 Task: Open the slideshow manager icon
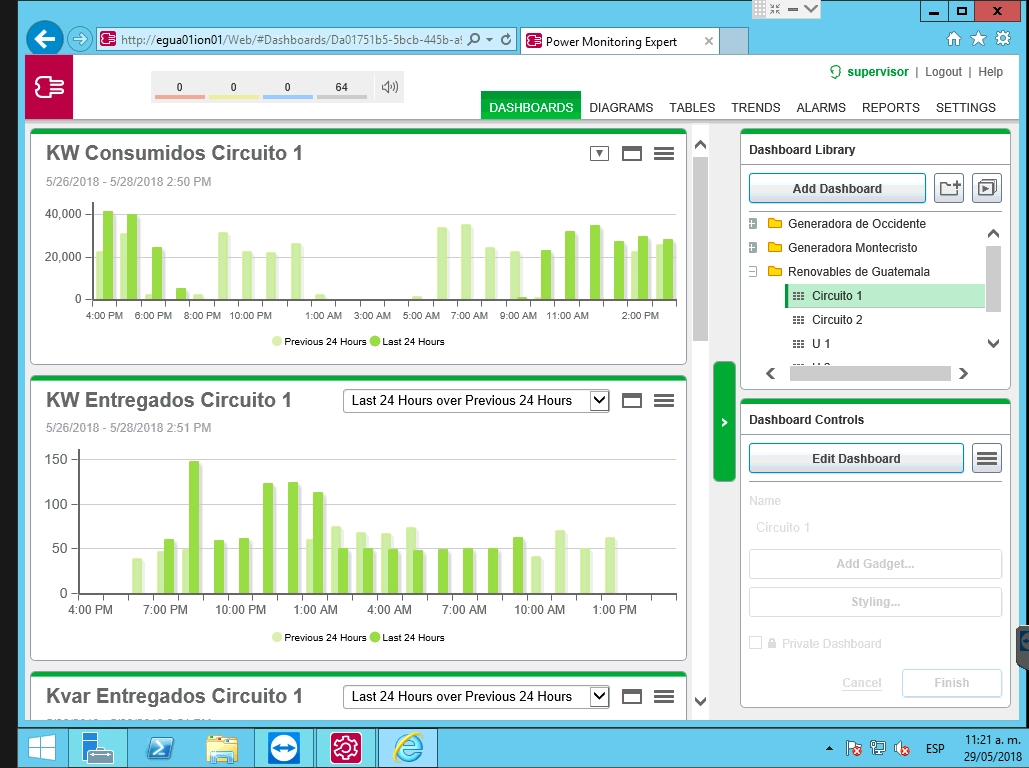pos(986,188)
